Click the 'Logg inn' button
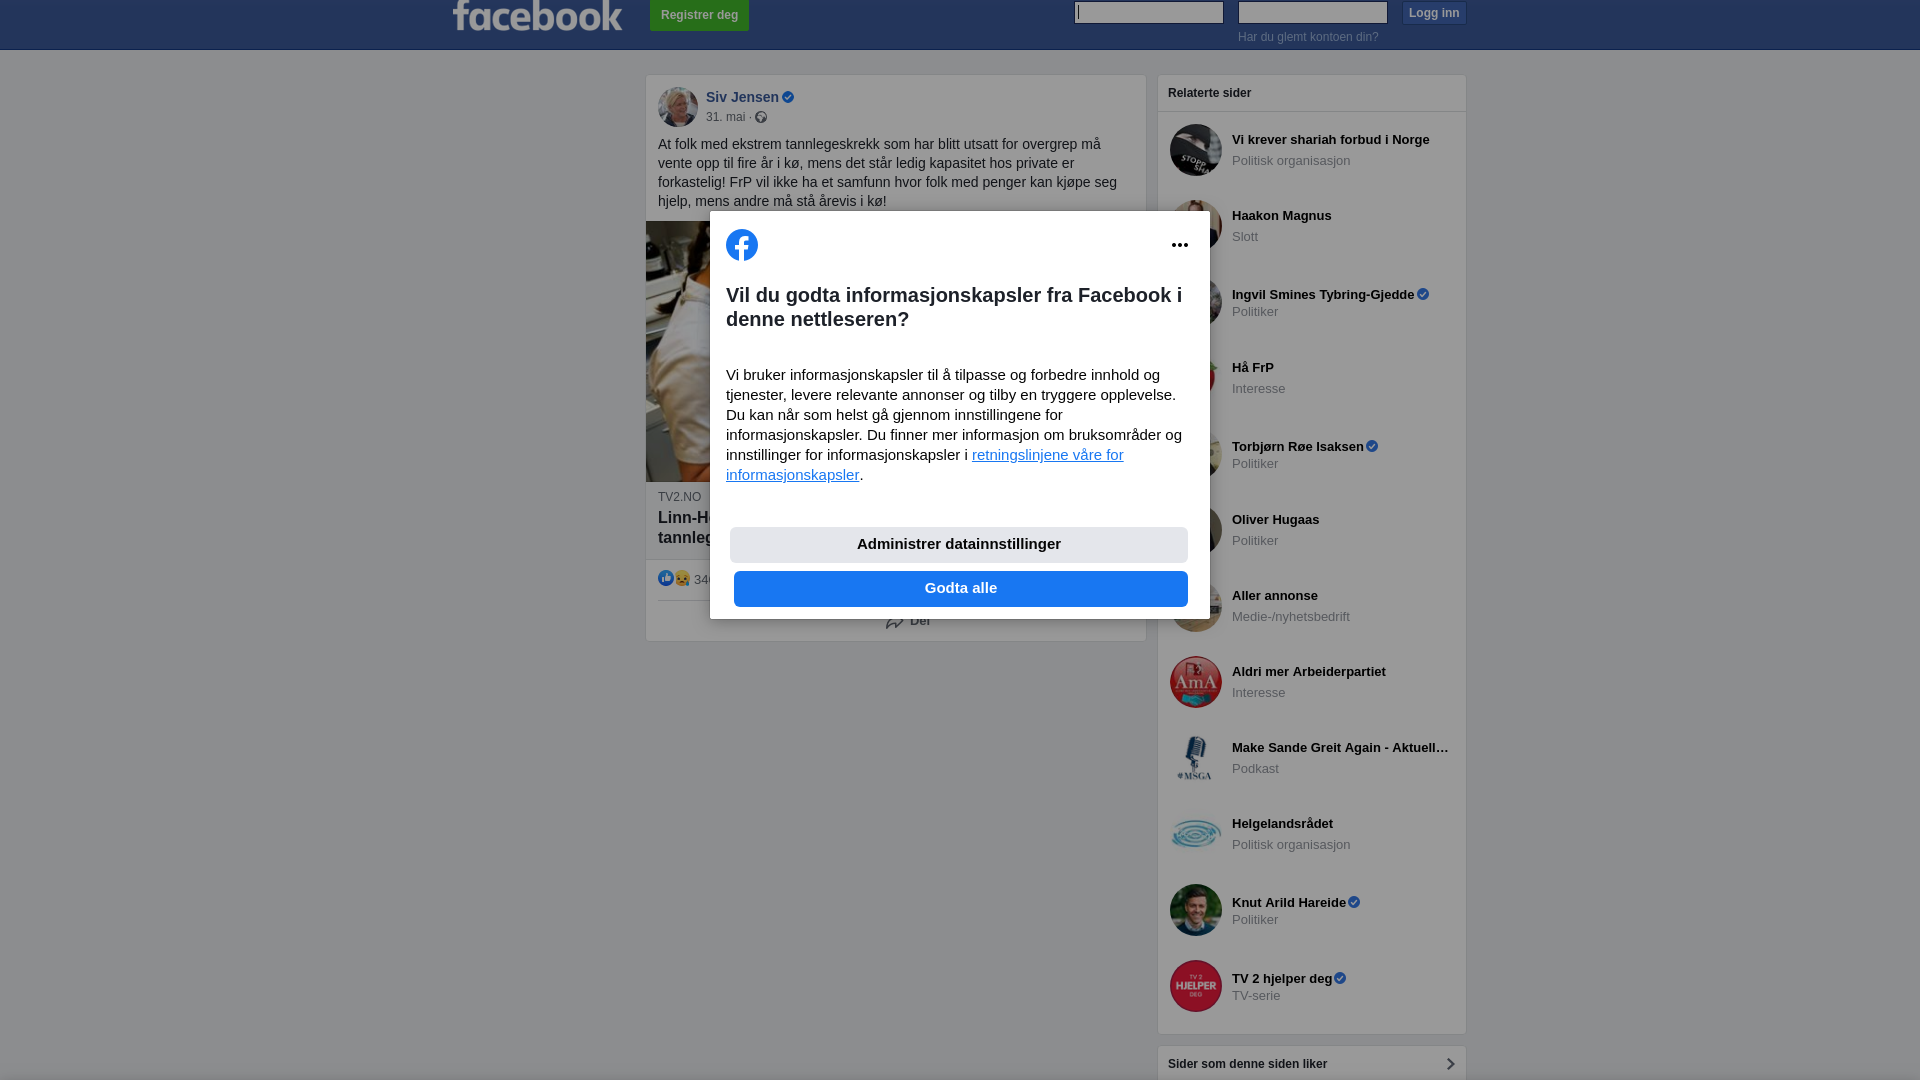This screenshot has height=1080, width=1920. [x=1434, y=13]
